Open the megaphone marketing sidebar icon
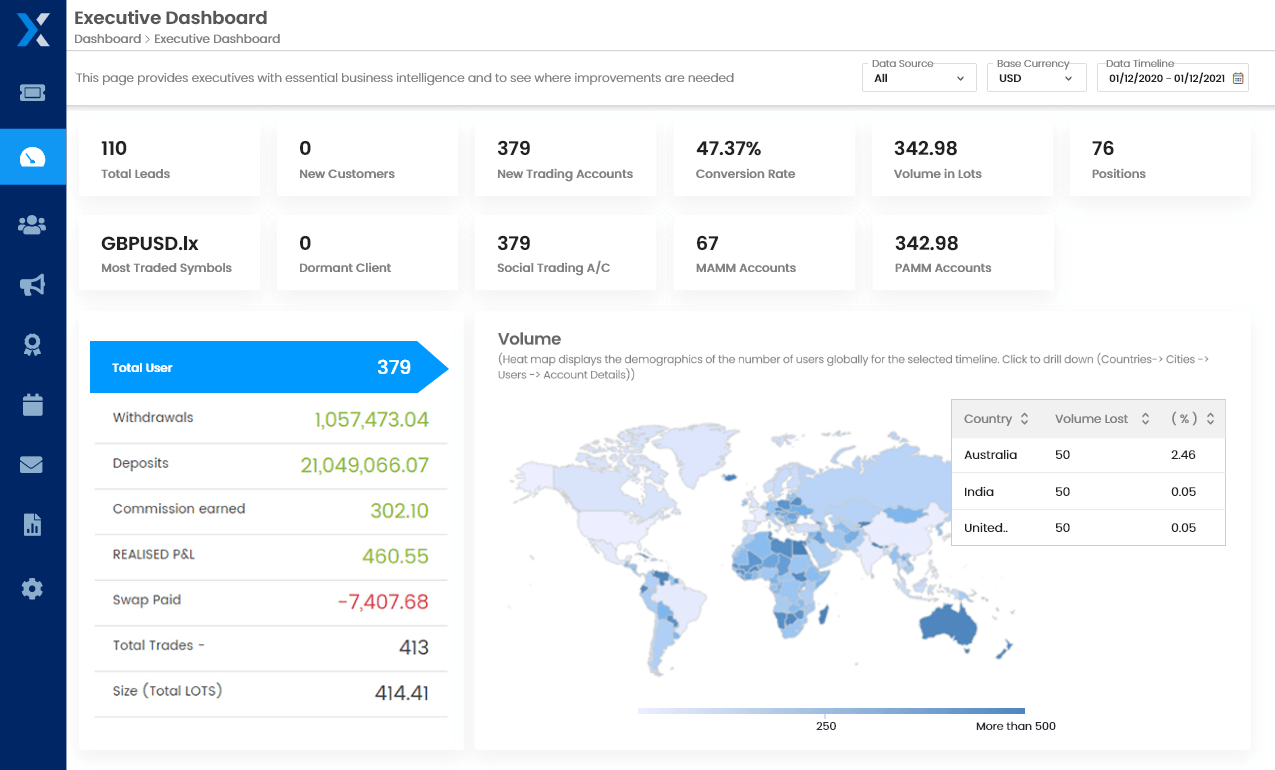This screenshot has height=770, width=1275. (33, 285)
